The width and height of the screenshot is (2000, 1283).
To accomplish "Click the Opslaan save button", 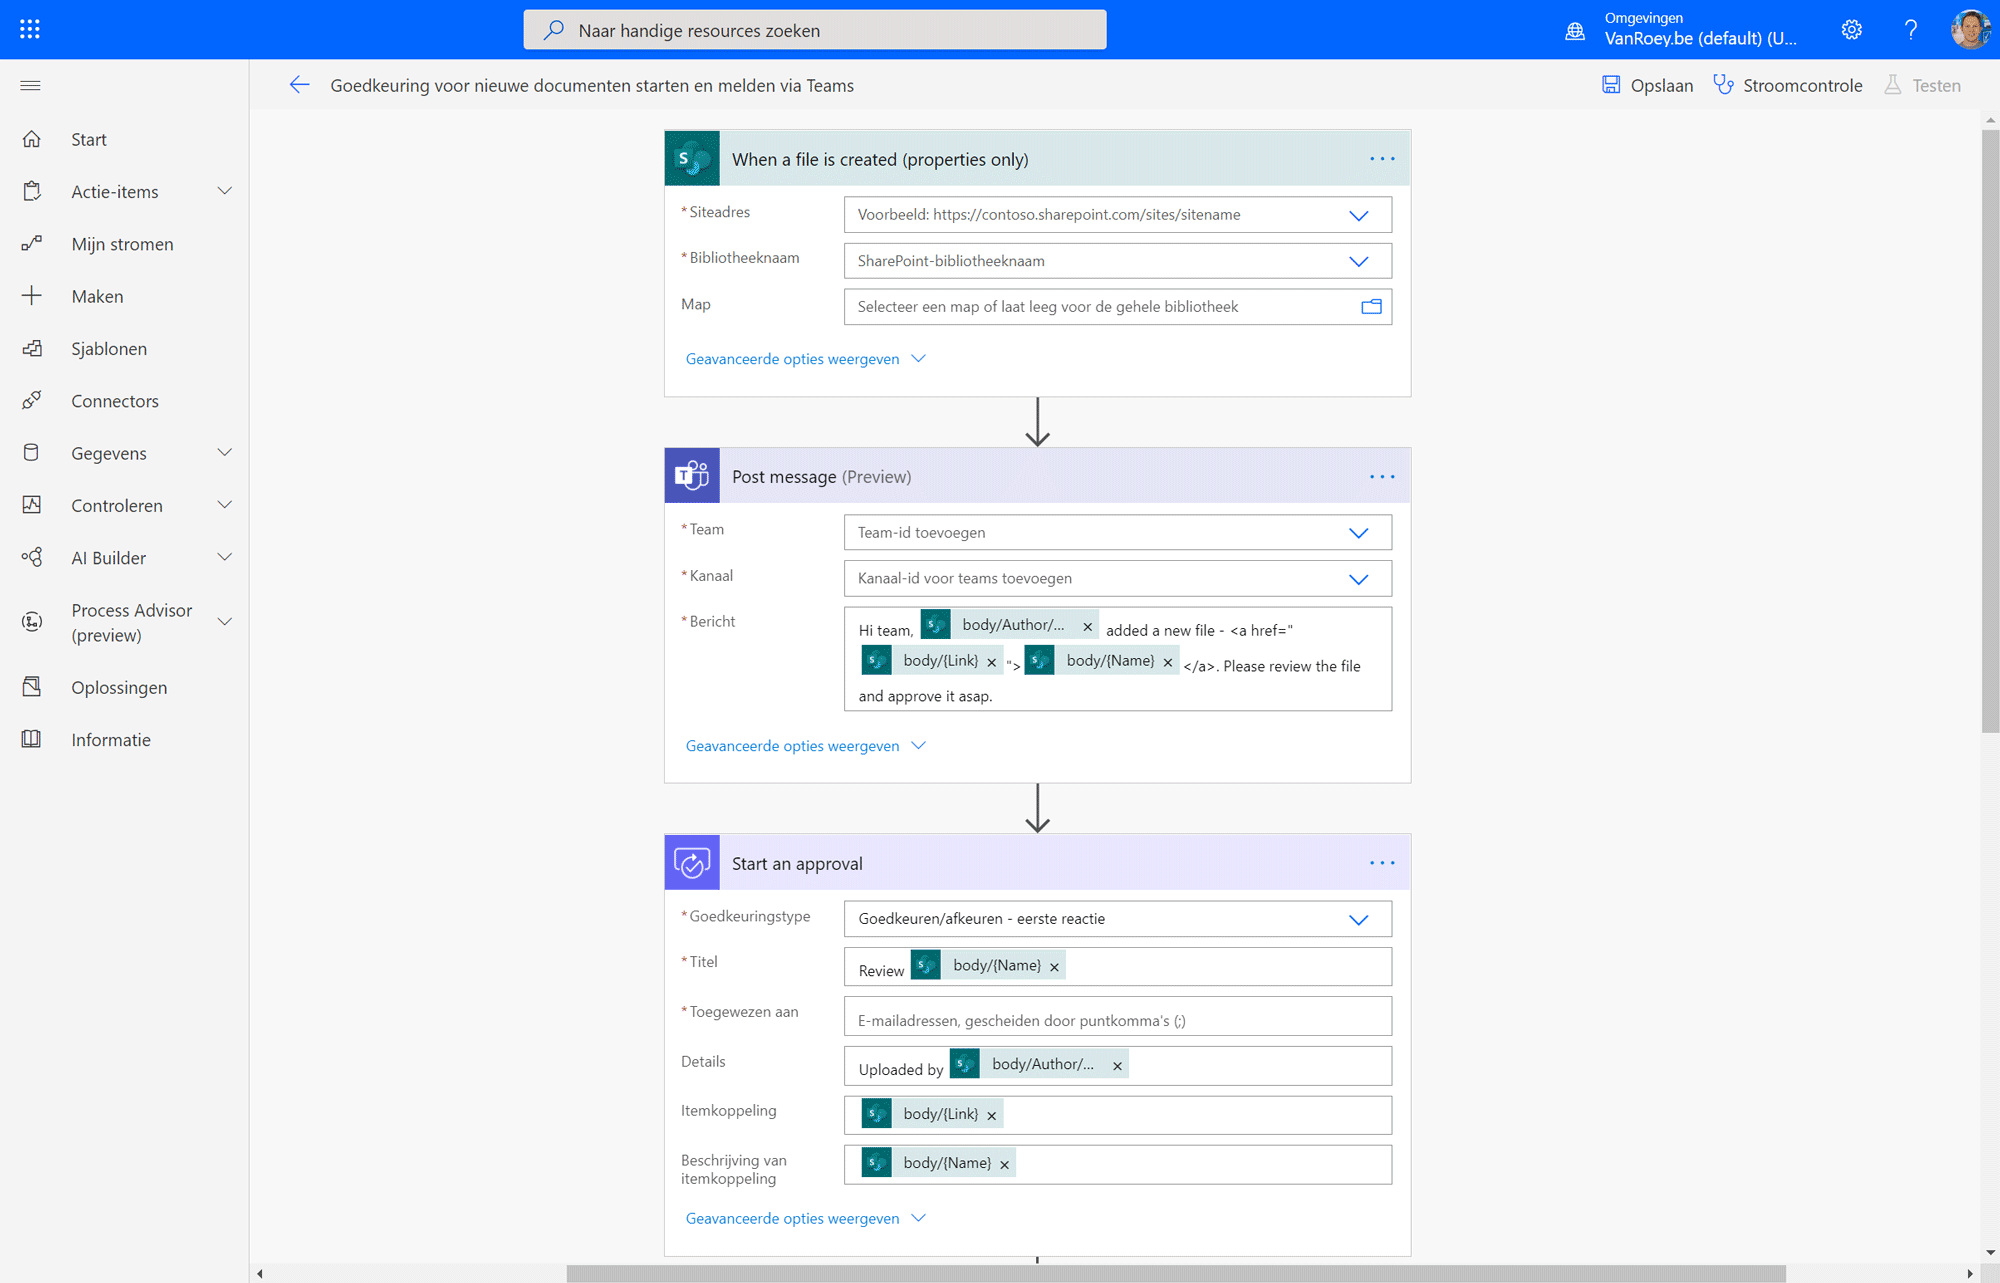I will tap(1647, 85).
